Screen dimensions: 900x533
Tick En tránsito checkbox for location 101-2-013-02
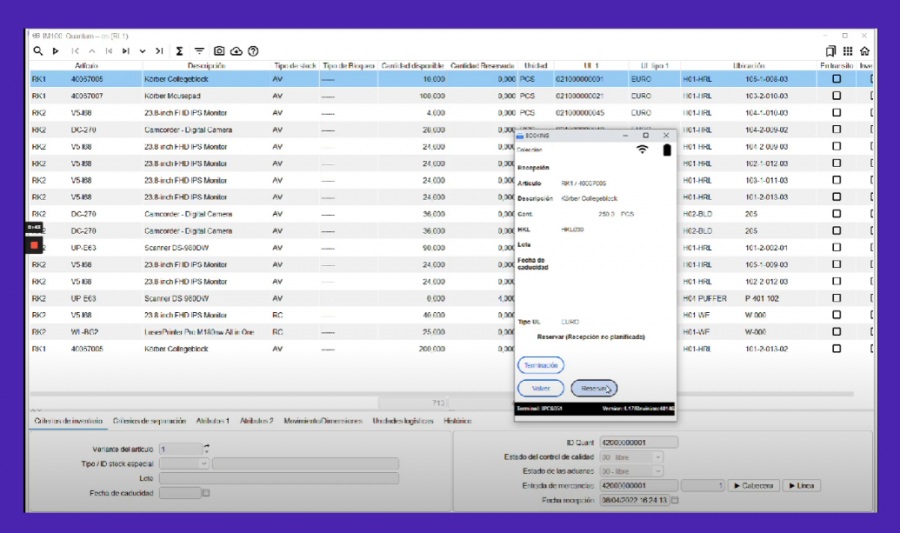coord(836,348)
